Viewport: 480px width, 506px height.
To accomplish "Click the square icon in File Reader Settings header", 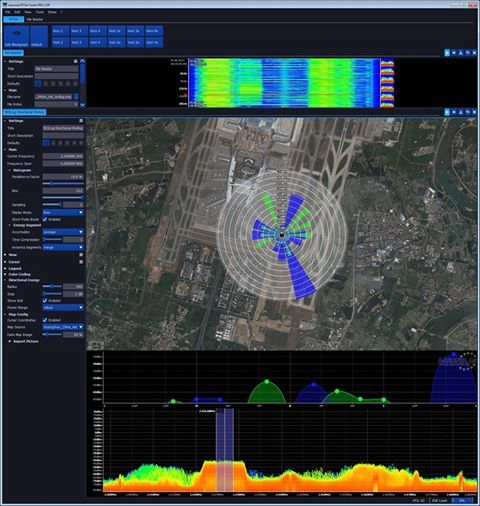I will (76, 61).
